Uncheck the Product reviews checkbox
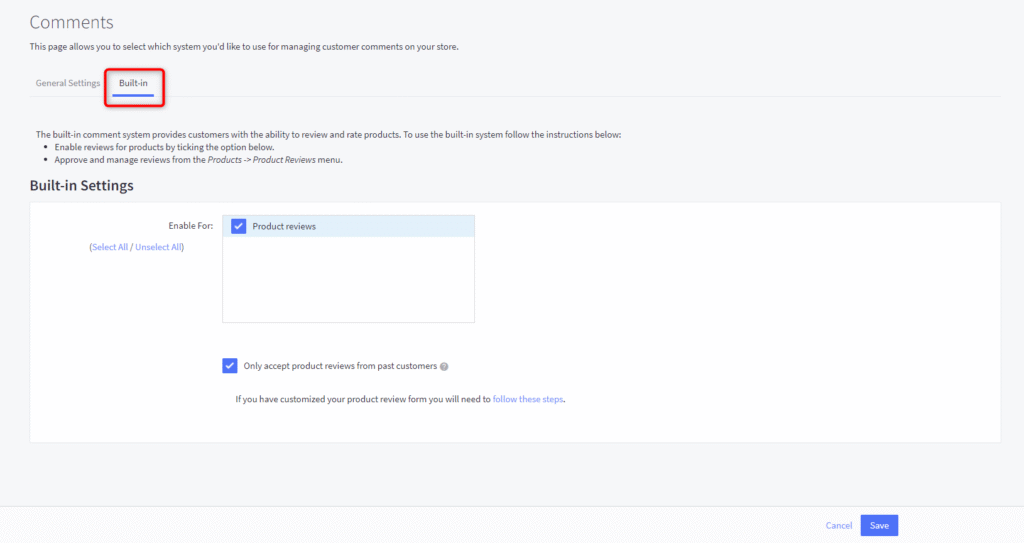Image resolution: width=1024 pixels, height=543 pixels. [238, 226]
